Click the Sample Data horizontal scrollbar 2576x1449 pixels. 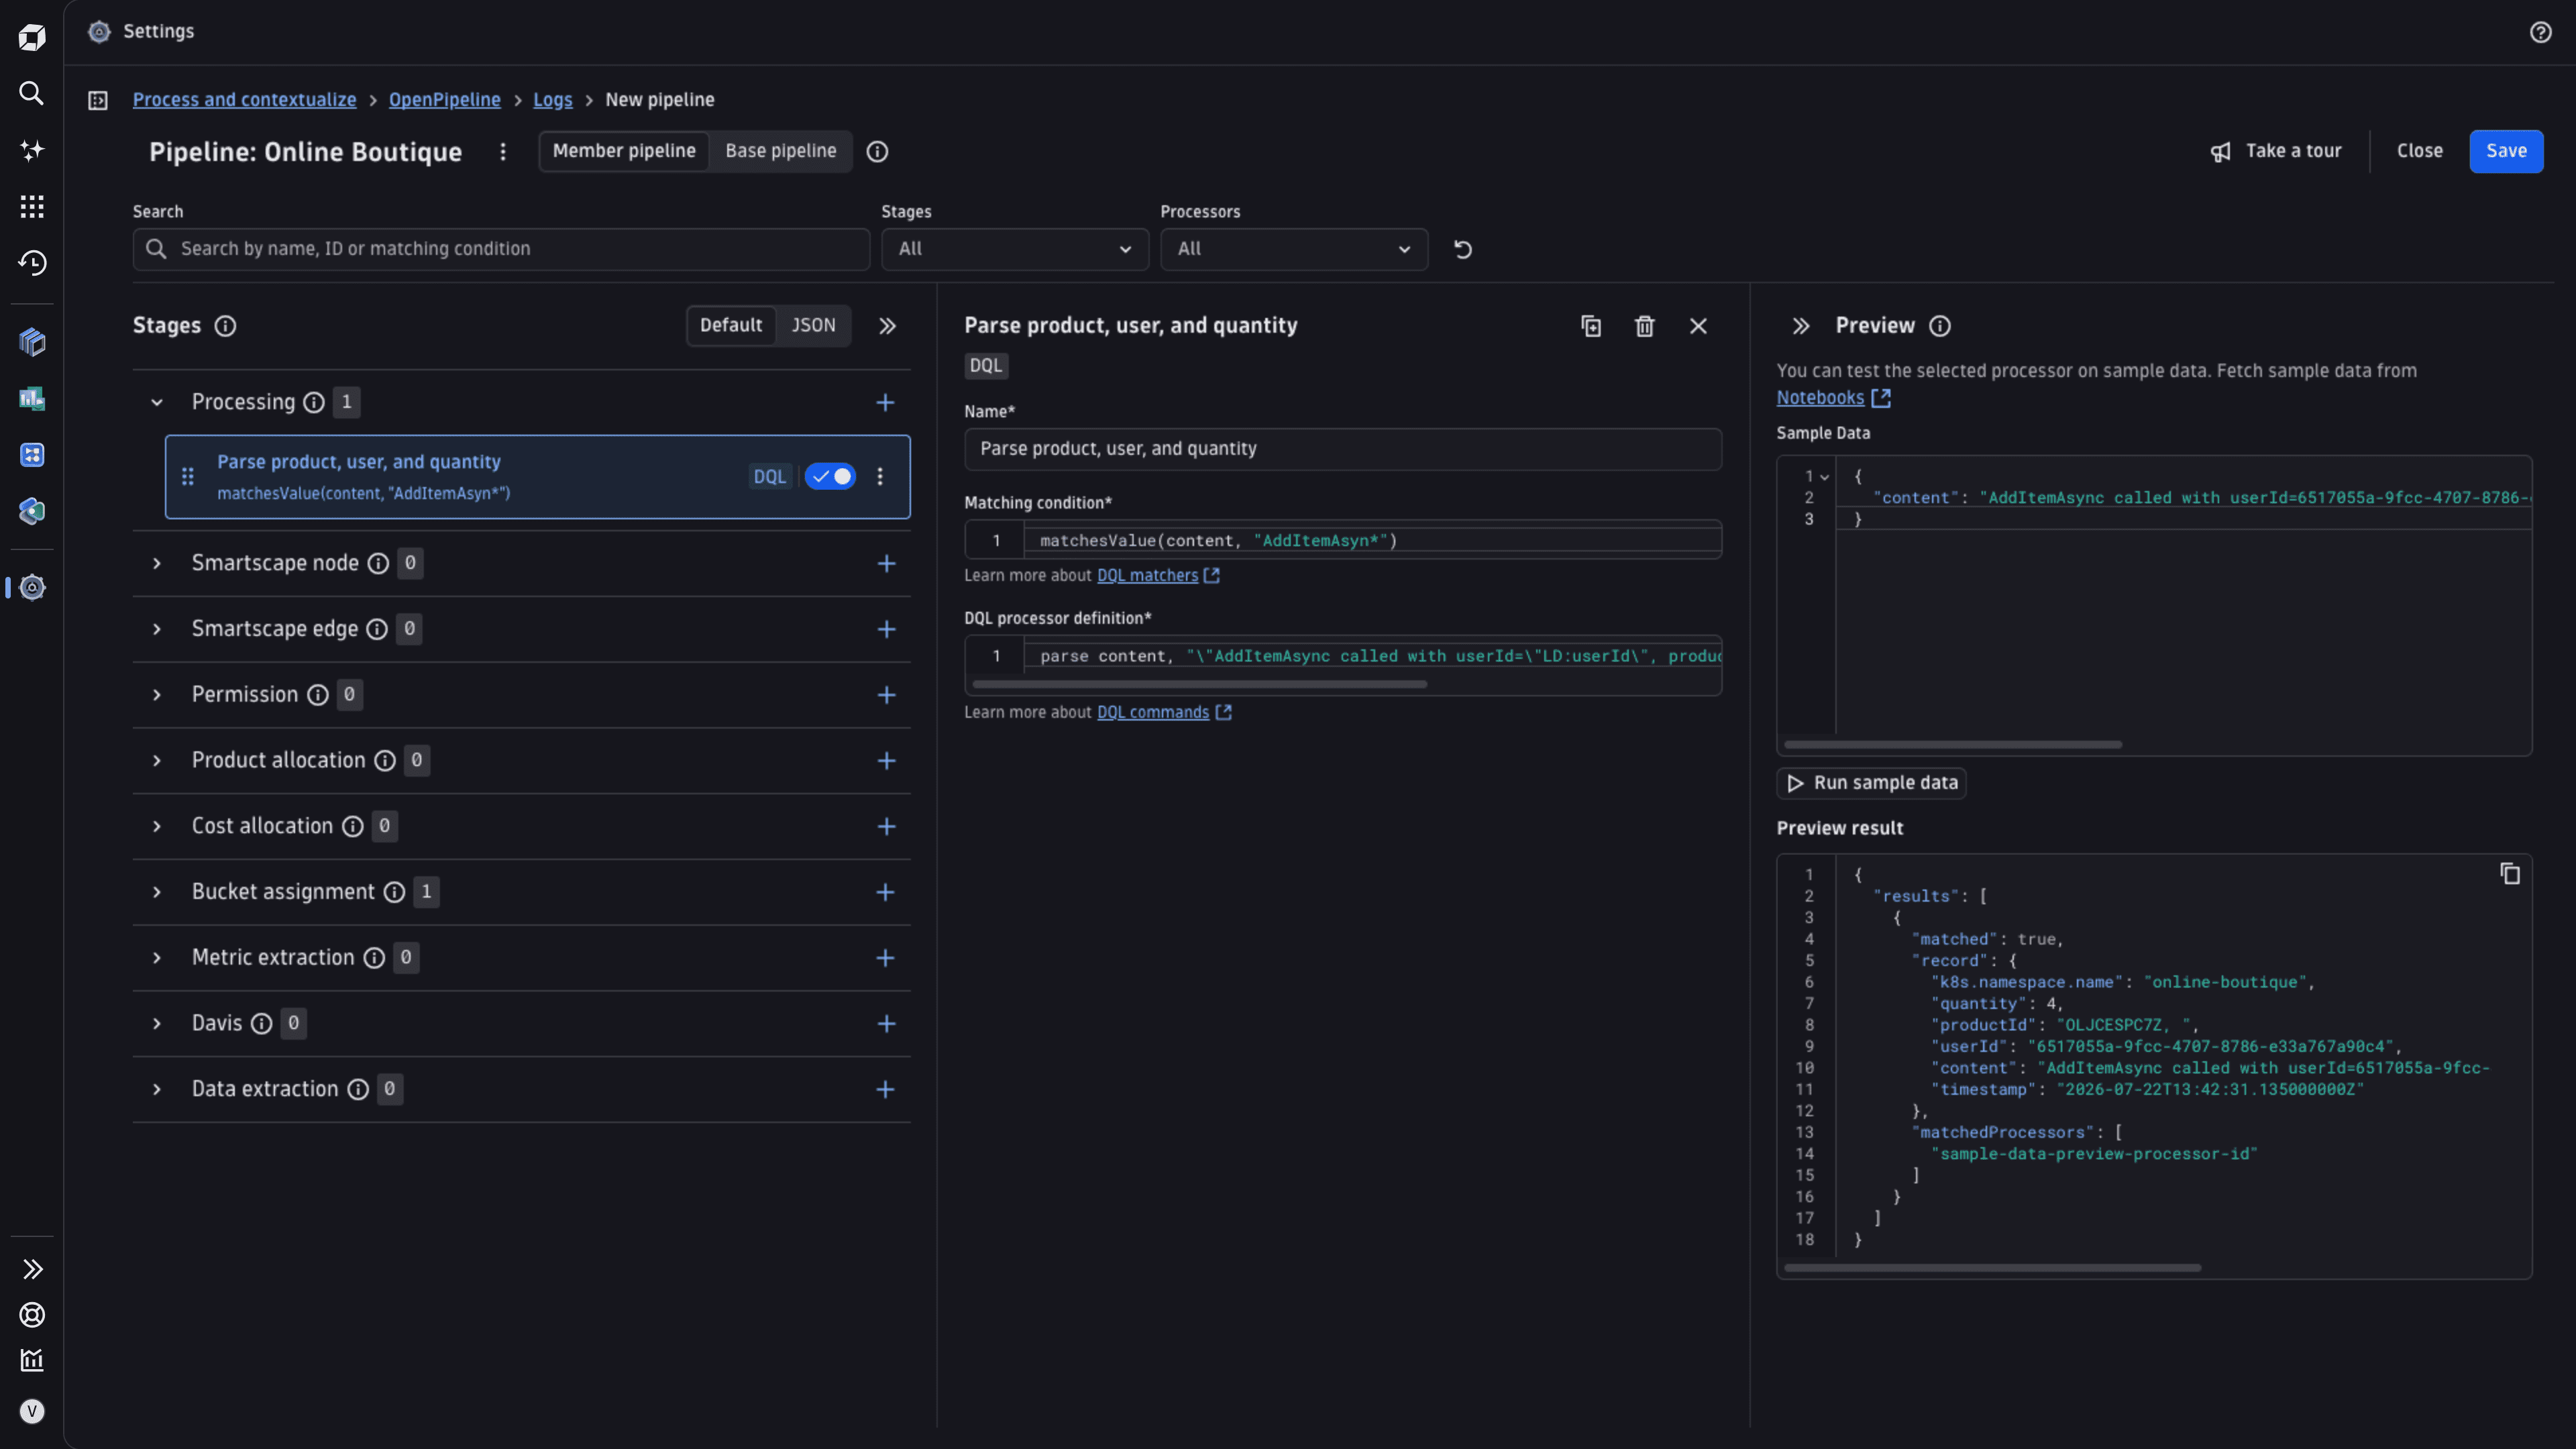pos(1952,745)
